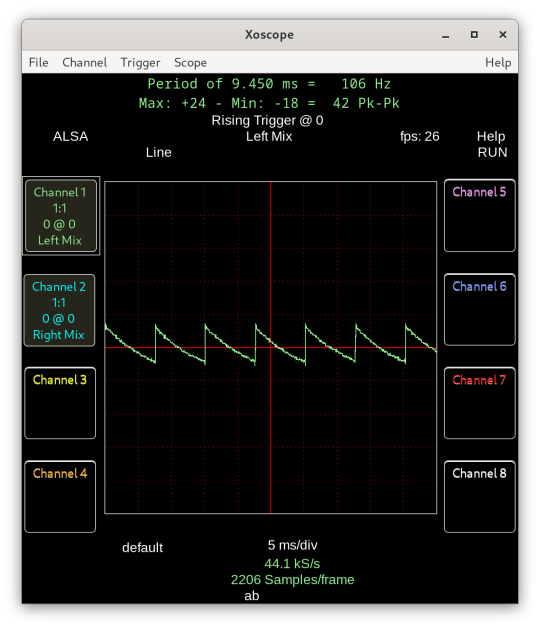Click the Line plot mode label
This screenshot has width=540, height=628.
coord(159,153)
